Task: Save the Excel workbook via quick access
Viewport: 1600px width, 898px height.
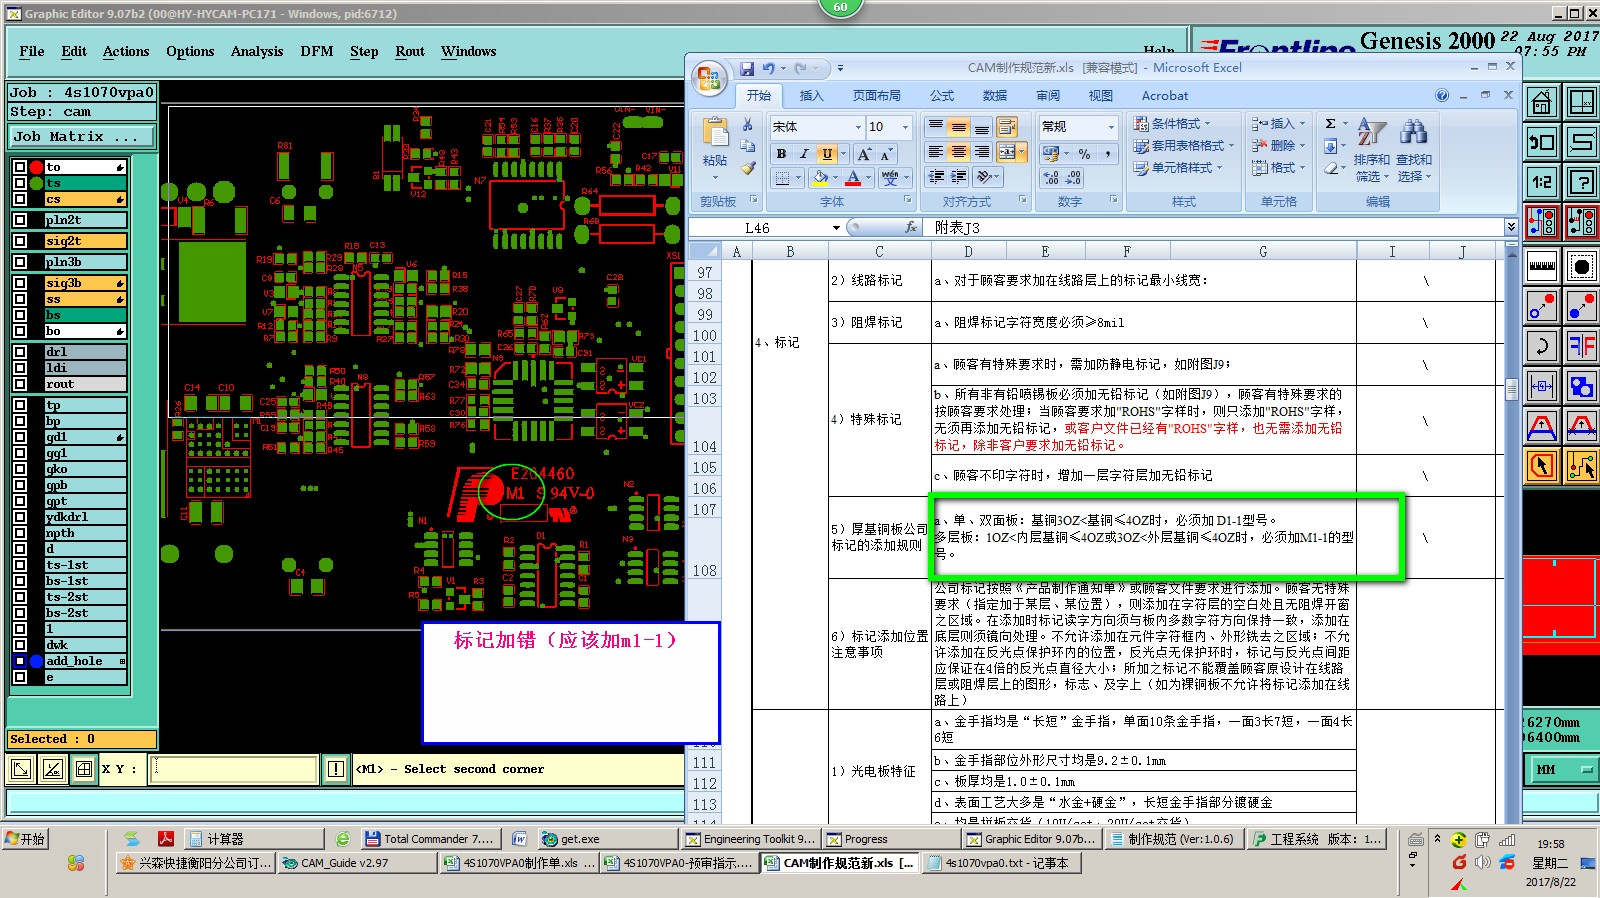Action: point(746,69)
